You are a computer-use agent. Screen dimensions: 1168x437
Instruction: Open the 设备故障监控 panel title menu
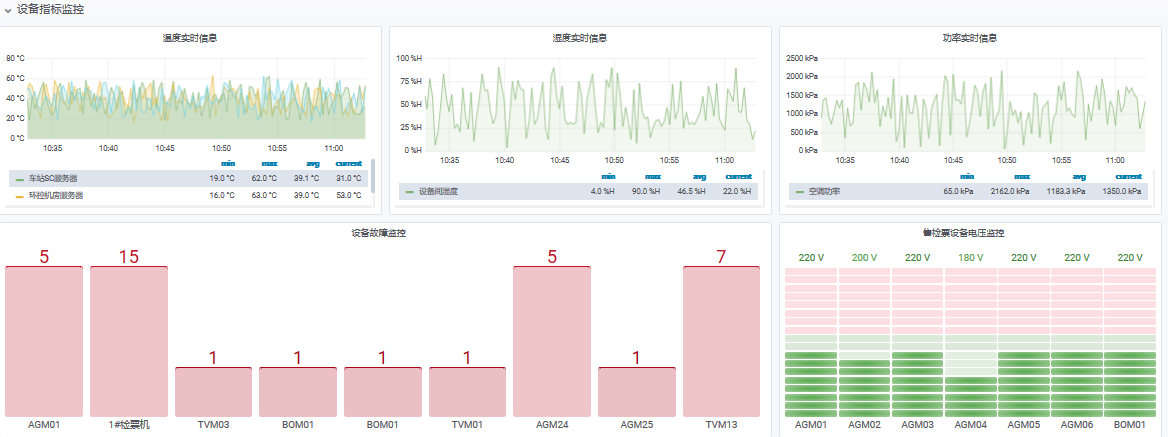pos(378,233)
